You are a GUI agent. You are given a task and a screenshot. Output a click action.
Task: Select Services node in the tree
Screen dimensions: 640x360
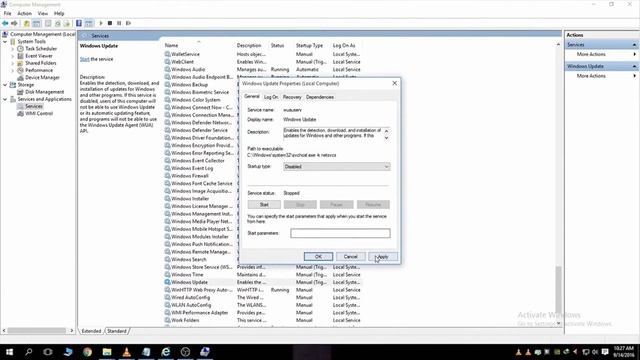pos(33,106)
